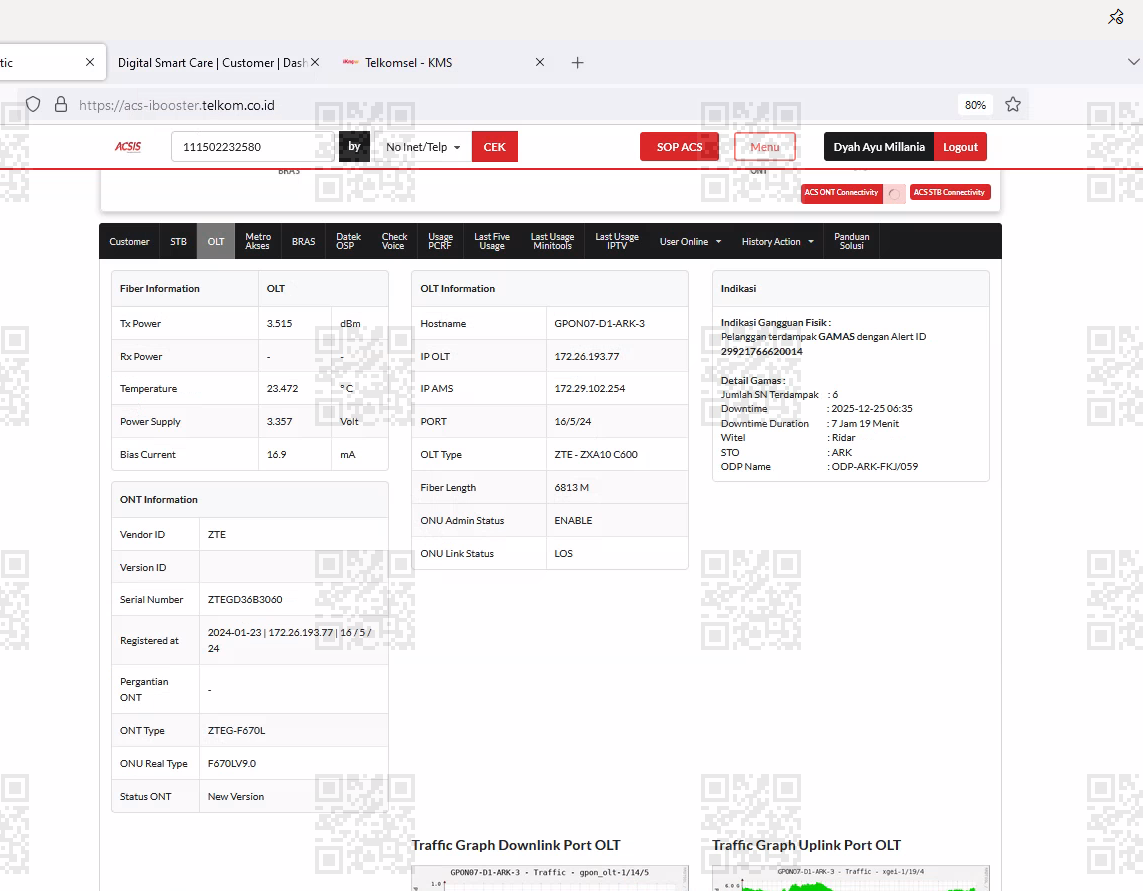The width and height of the screenshot is (1143, 891).
Task: Click the loading spinner between connectivity buttons
Action: (x=894, y=193)
